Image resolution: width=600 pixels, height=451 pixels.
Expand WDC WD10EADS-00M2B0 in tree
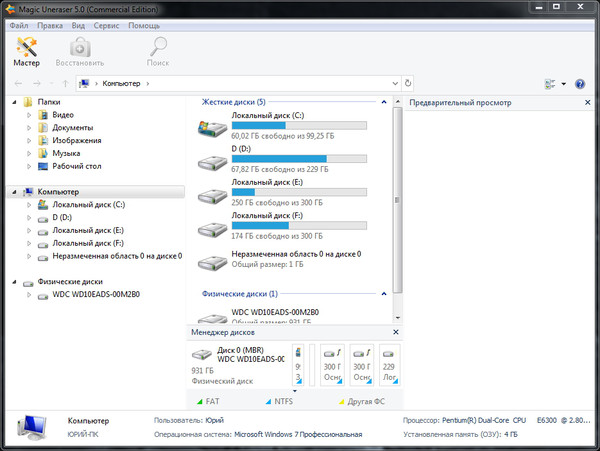point(29,295)
